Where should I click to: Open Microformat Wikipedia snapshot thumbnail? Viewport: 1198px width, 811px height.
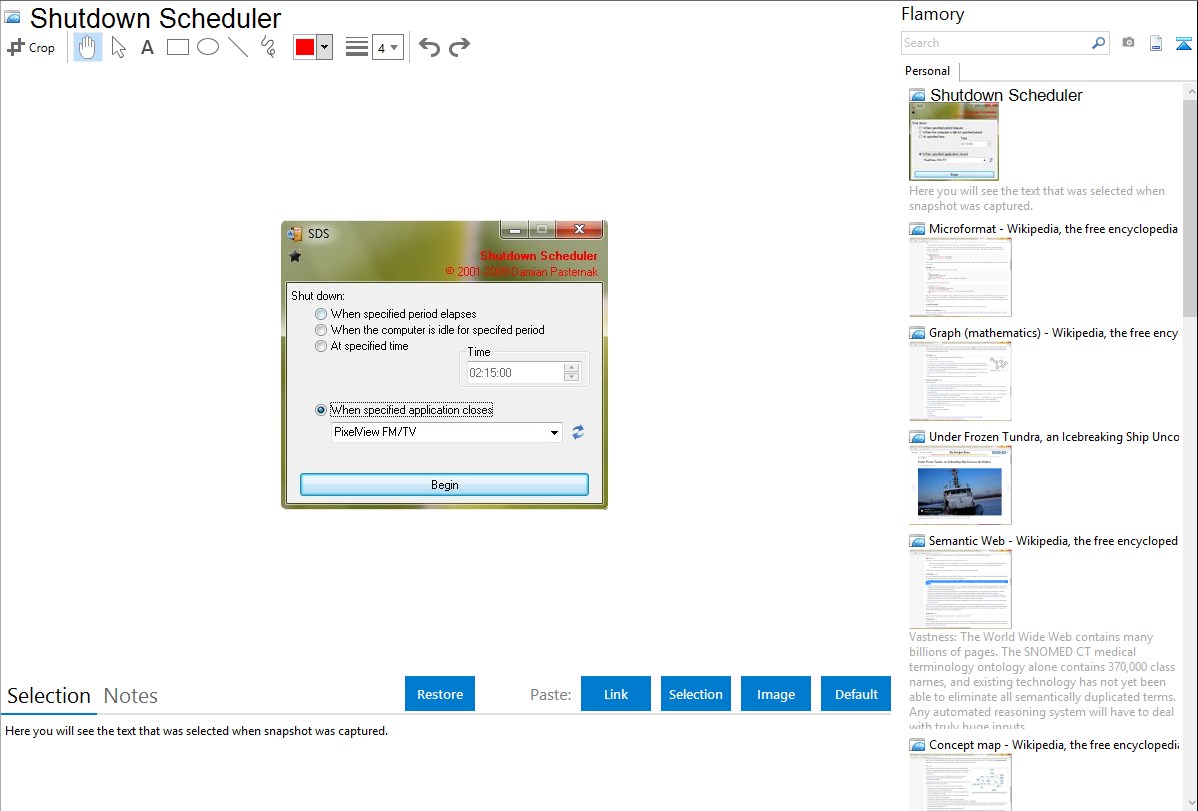(960, 277)
